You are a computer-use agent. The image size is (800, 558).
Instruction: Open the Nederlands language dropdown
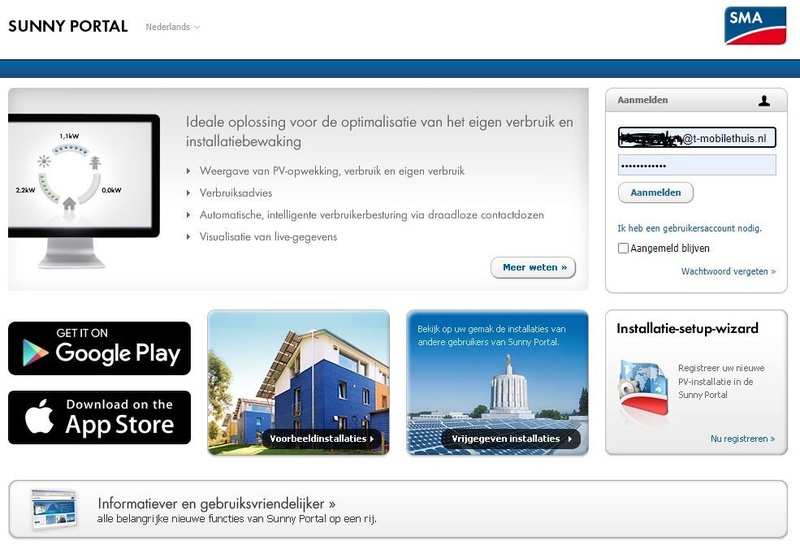point(172,27)
